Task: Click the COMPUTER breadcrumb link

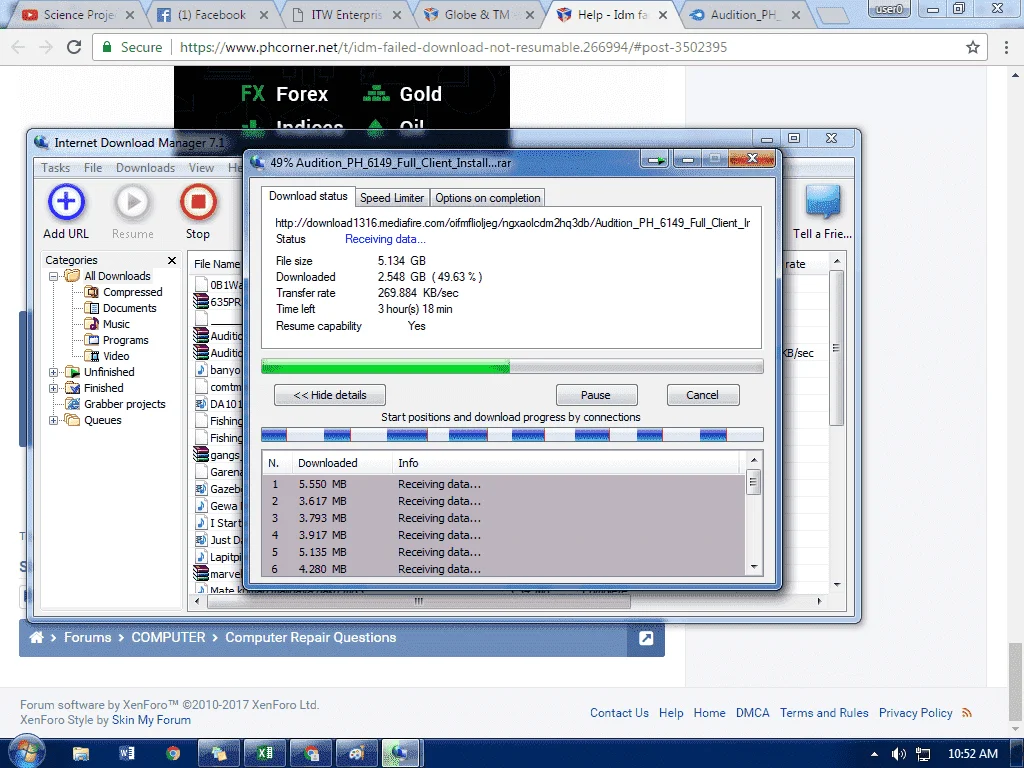Action: click(x=168, y=637)
